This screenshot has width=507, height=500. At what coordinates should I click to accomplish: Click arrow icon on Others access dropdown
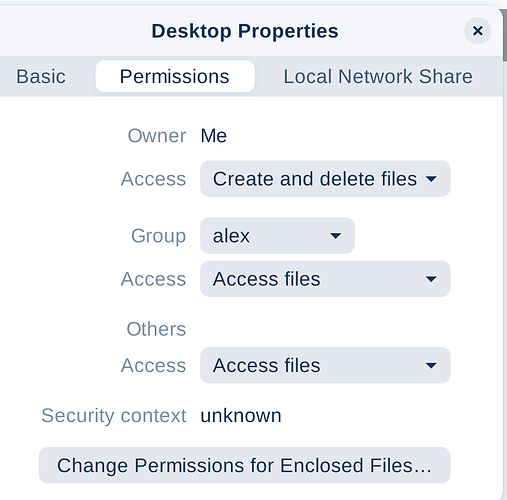tap(431, 366)
